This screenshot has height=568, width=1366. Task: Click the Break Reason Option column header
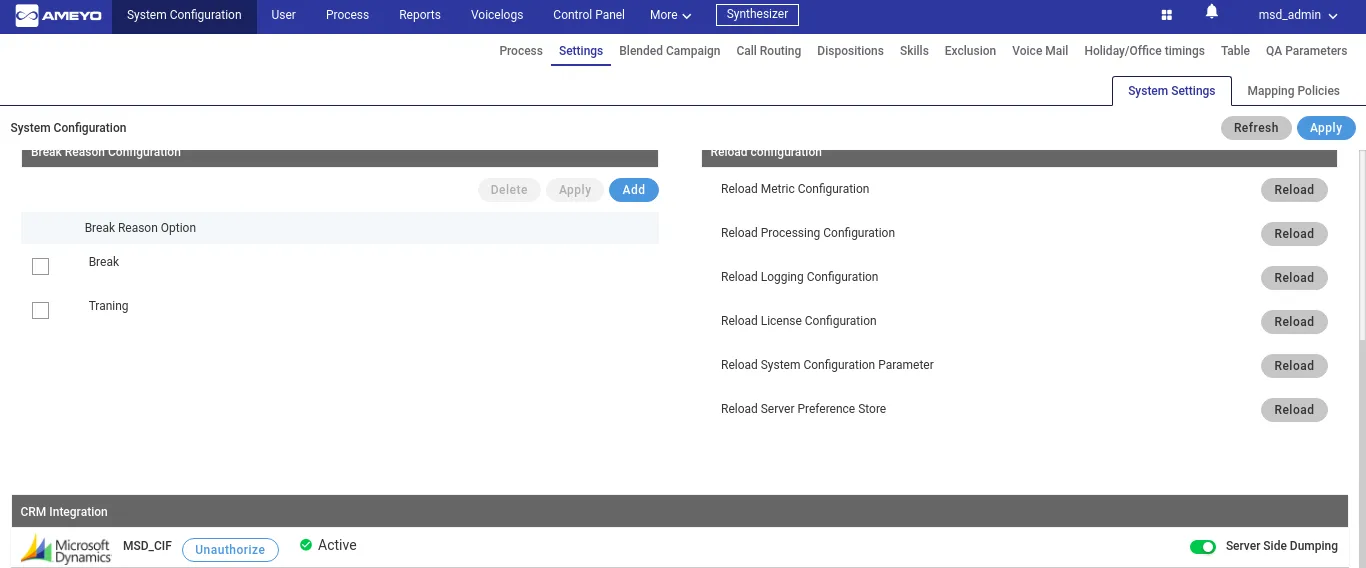(140, 228)
